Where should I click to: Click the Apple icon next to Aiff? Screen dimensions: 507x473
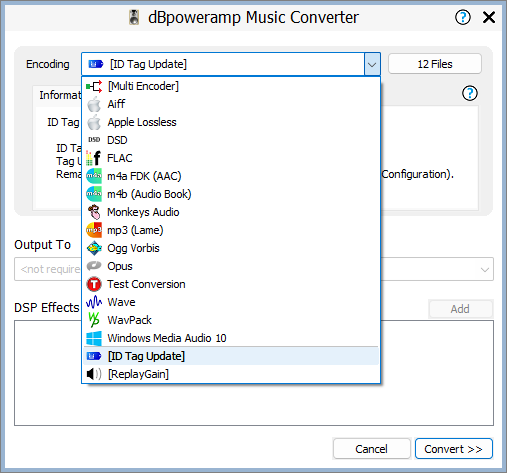point(94,104)
